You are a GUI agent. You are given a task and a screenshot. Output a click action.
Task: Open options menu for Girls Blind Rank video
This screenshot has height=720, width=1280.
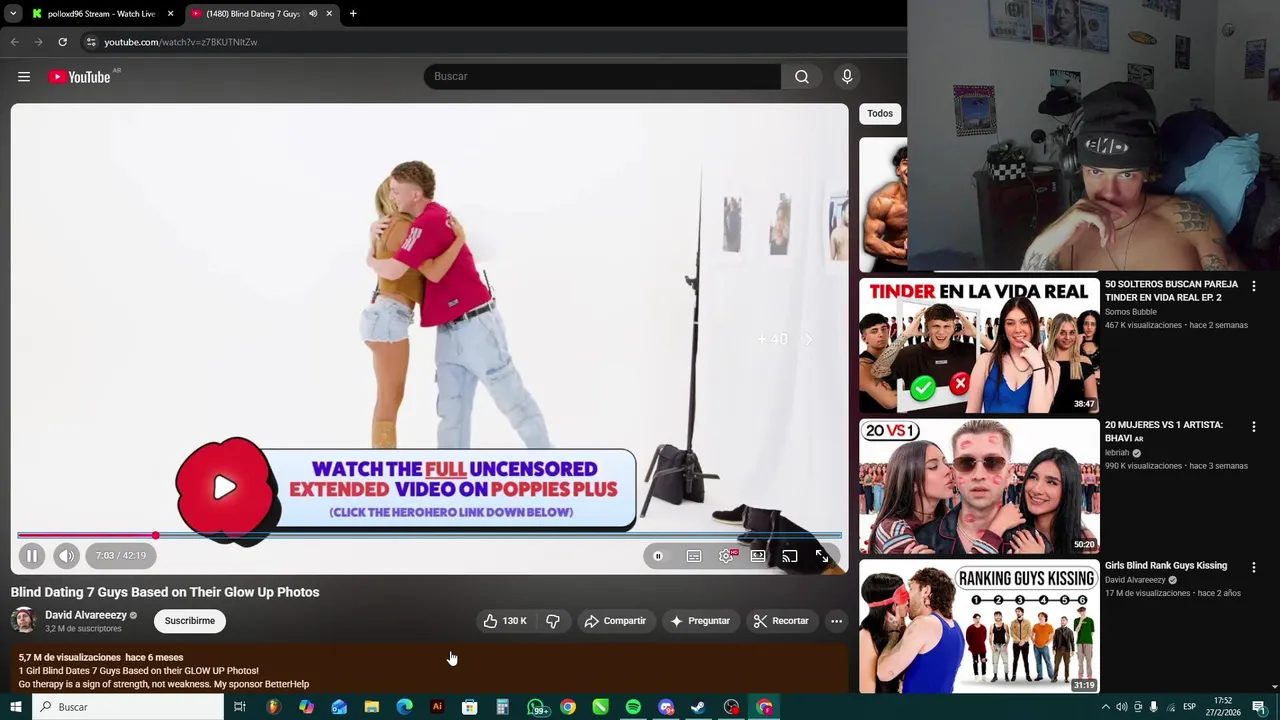1253,567
